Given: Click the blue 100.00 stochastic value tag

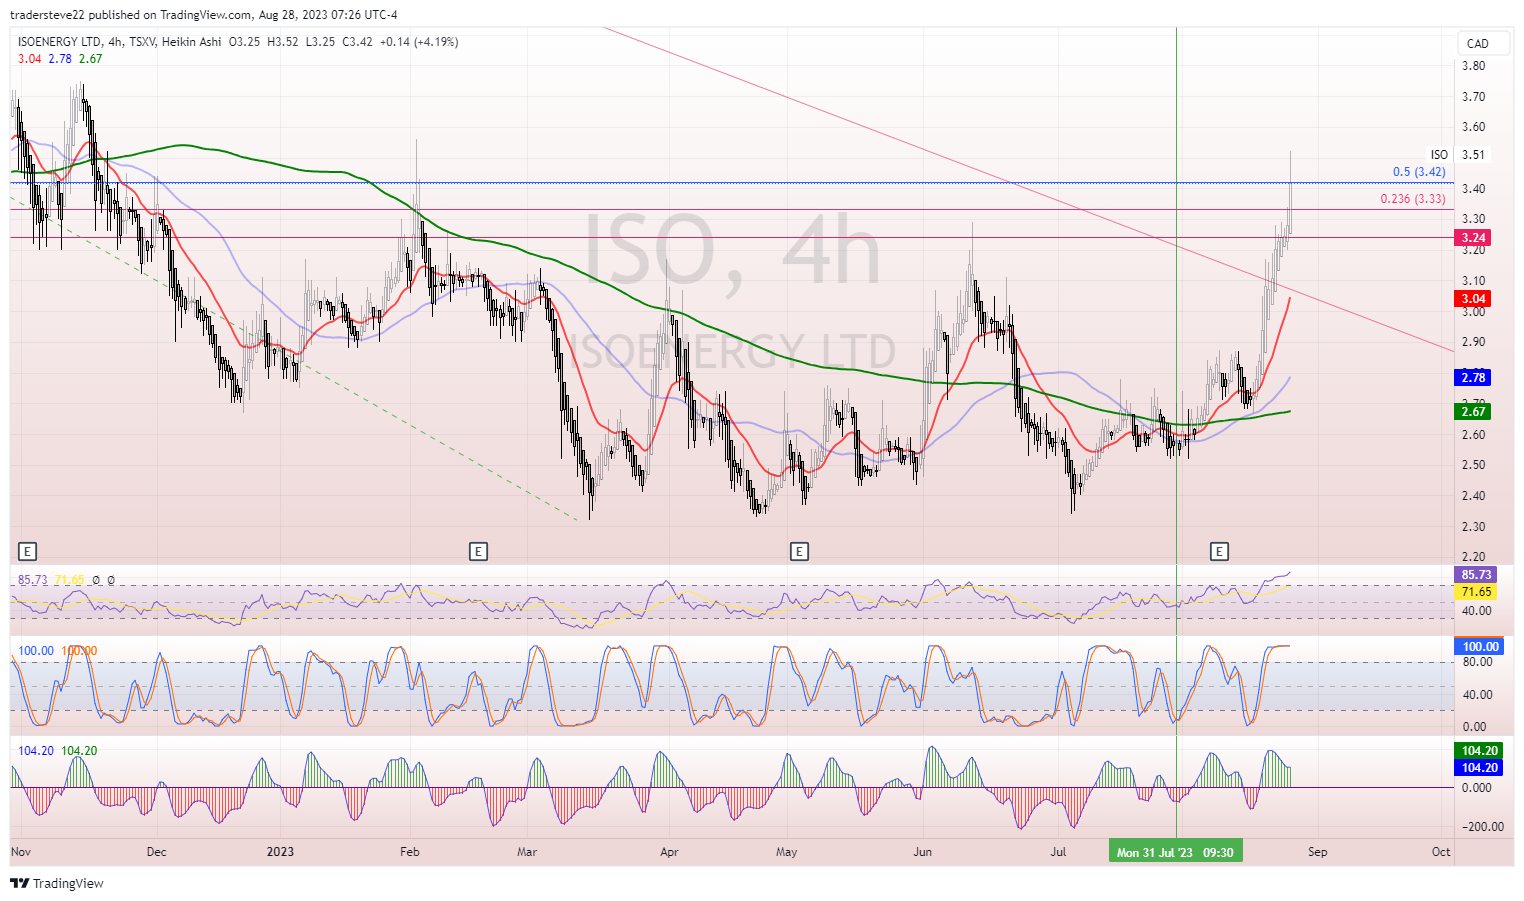Looking at the screenshot, I should pos(1480,647).
